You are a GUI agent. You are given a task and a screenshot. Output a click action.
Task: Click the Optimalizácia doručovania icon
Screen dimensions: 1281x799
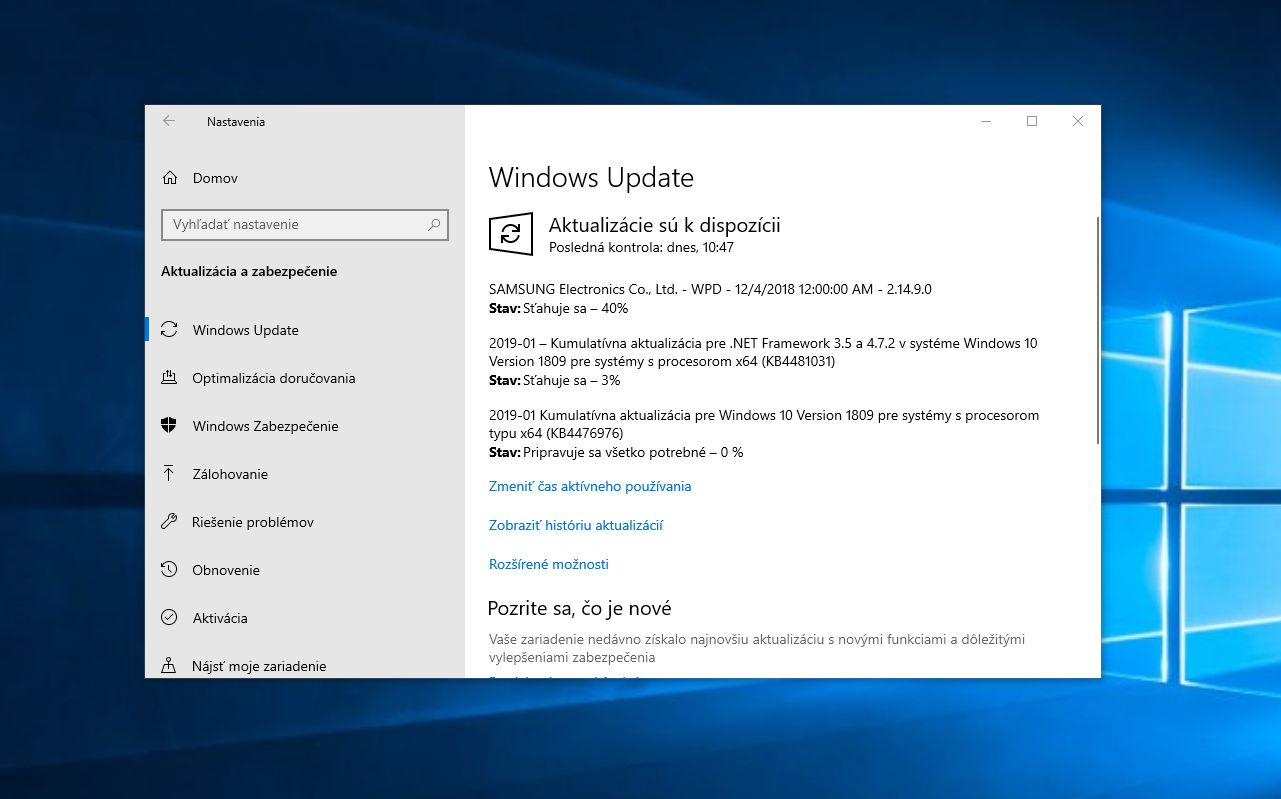pyautogui.click(x=169, y=378)
